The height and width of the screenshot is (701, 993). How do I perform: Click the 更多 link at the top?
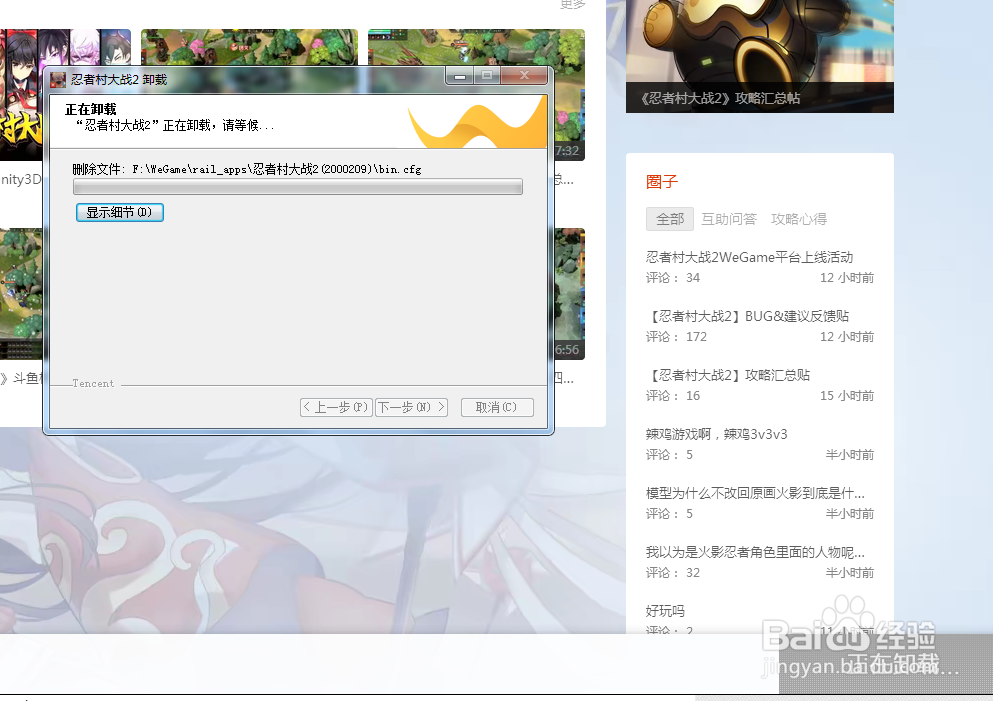tap(571, 5)
